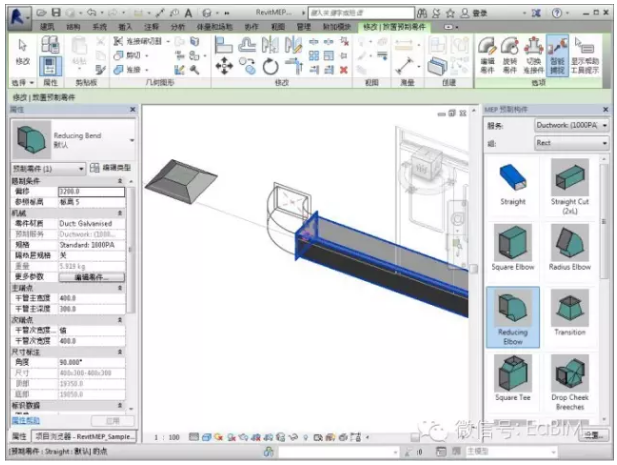Click the Text 'A' icon in quick access toolbar
This screenshot has height=465, width=617.
[188, 13]
